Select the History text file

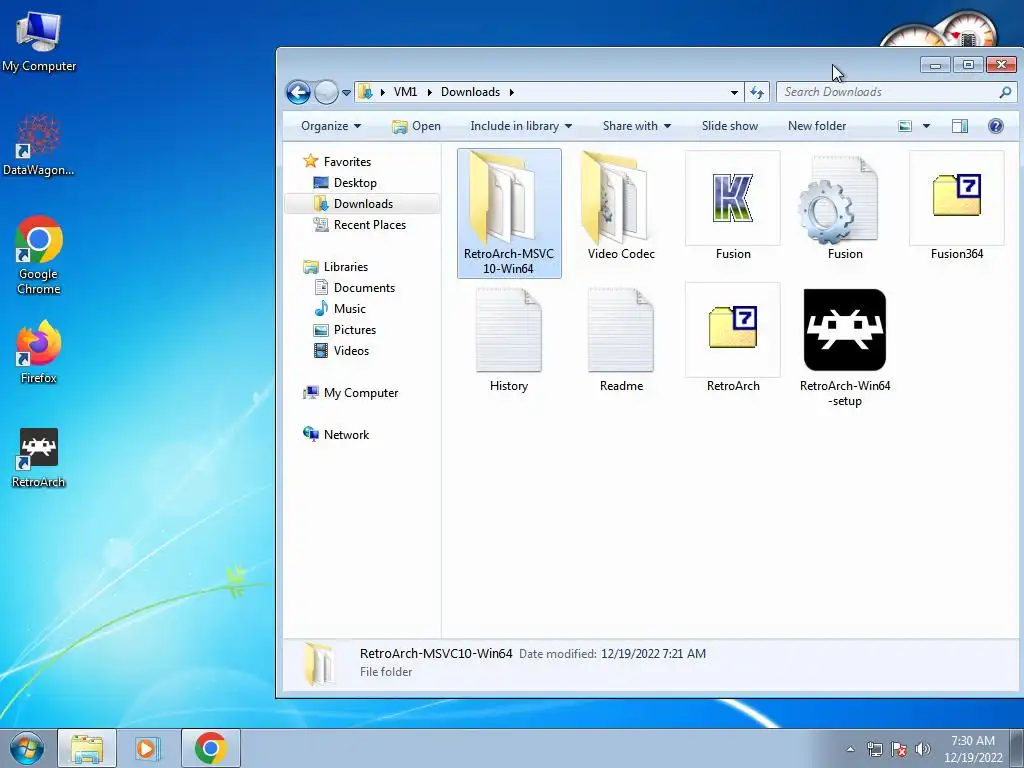pos(509,340)
